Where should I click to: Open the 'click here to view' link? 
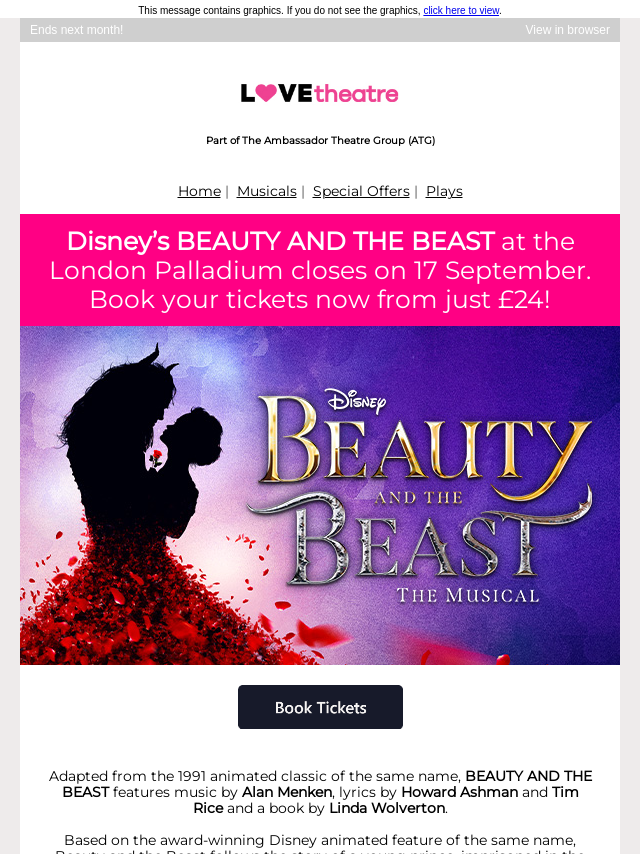pos(461,10)
